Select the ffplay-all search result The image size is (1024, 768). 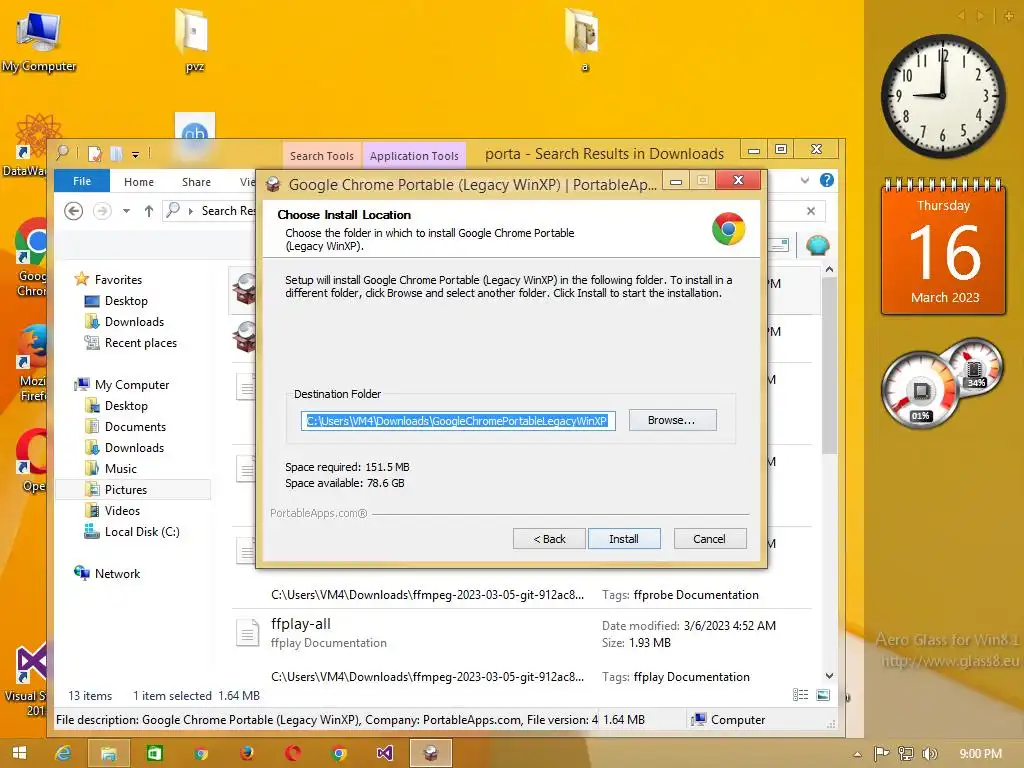[x=522, y=650]
